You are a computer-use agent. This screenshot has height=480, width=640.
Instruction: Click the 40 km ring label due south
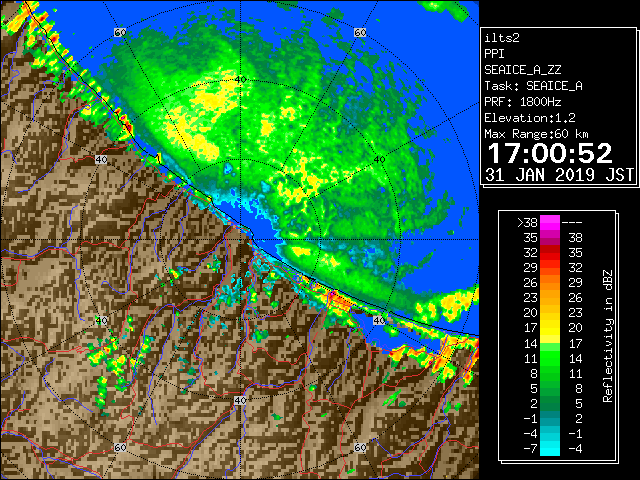click(x=240, y=400)
